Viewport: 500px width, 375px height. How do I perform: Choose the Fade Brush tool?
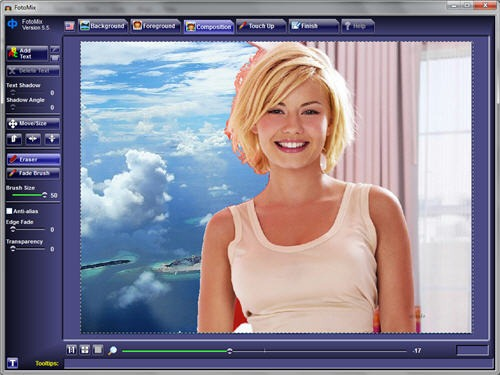pos(33,173)
